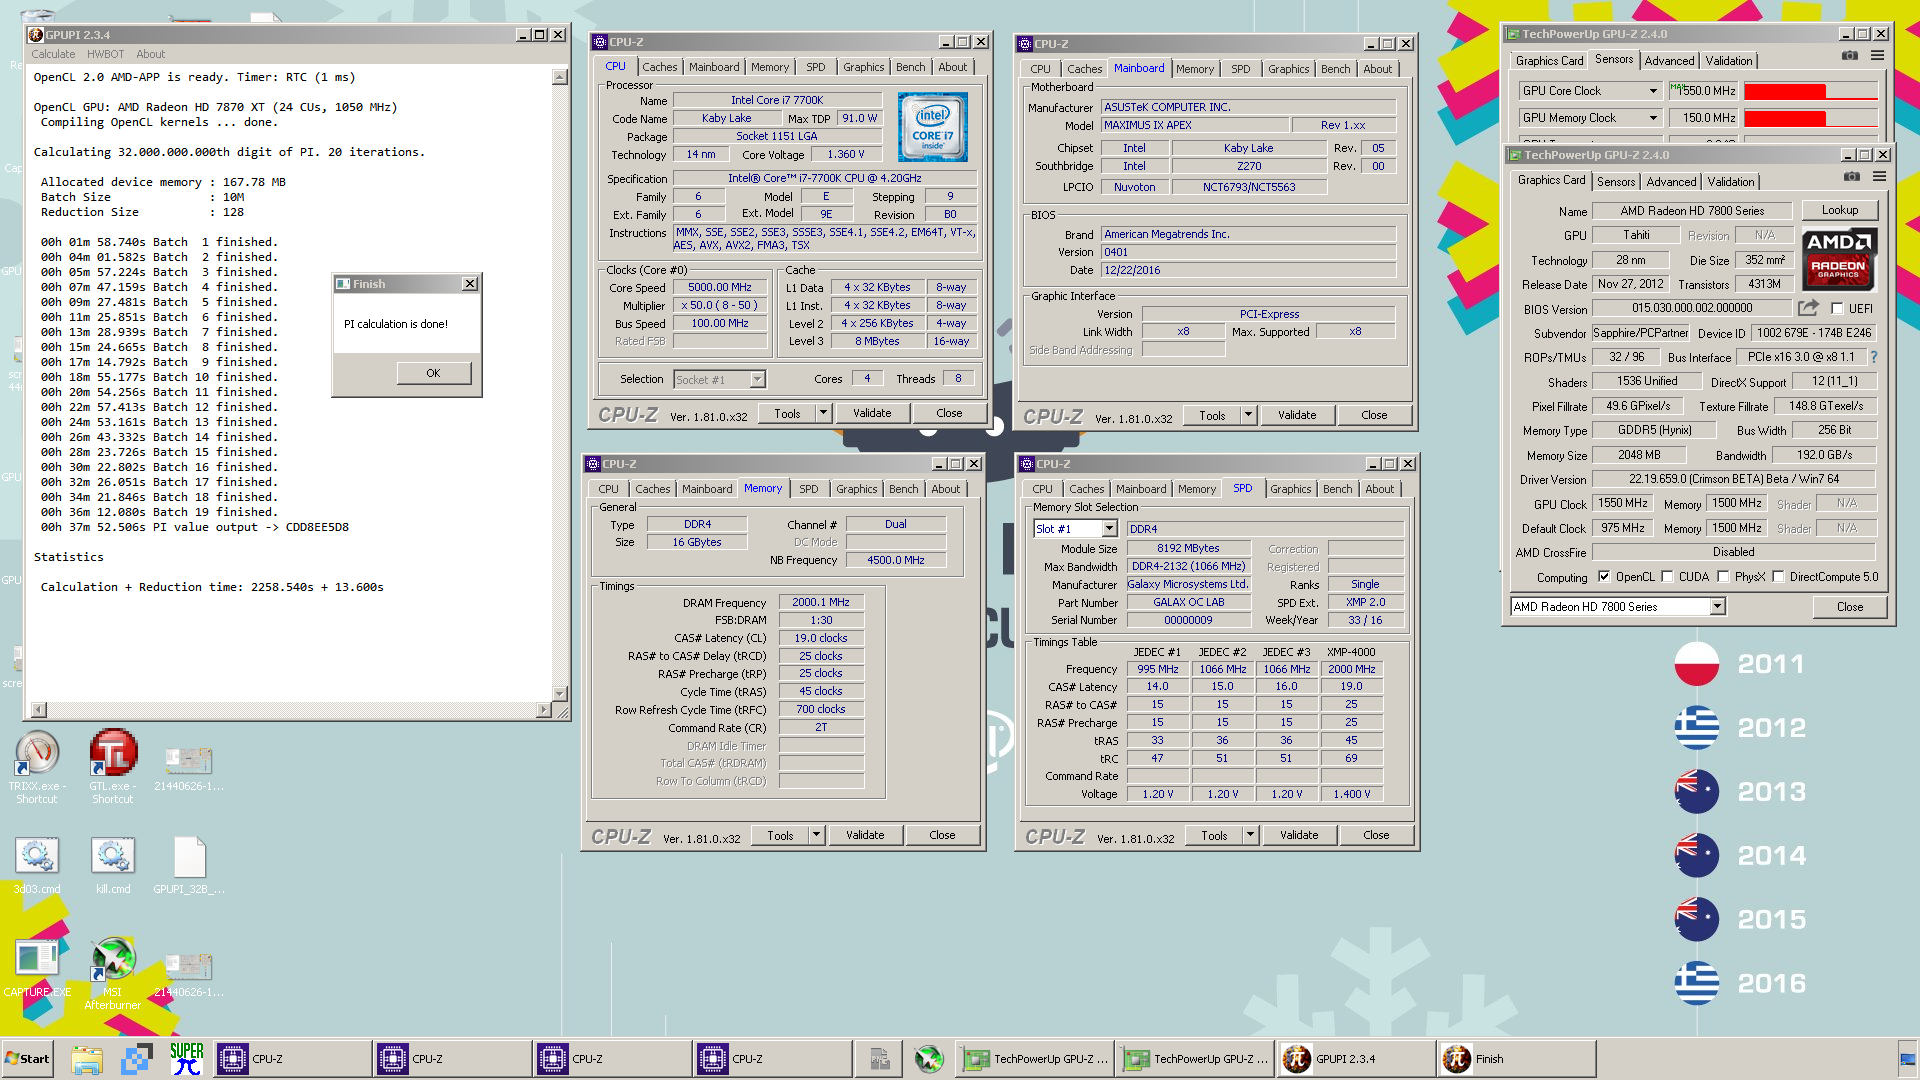Toggle the DirectCompute 5.0 checkbox
This screenshot has width=1920, height=1080.
coord(1778,577)
